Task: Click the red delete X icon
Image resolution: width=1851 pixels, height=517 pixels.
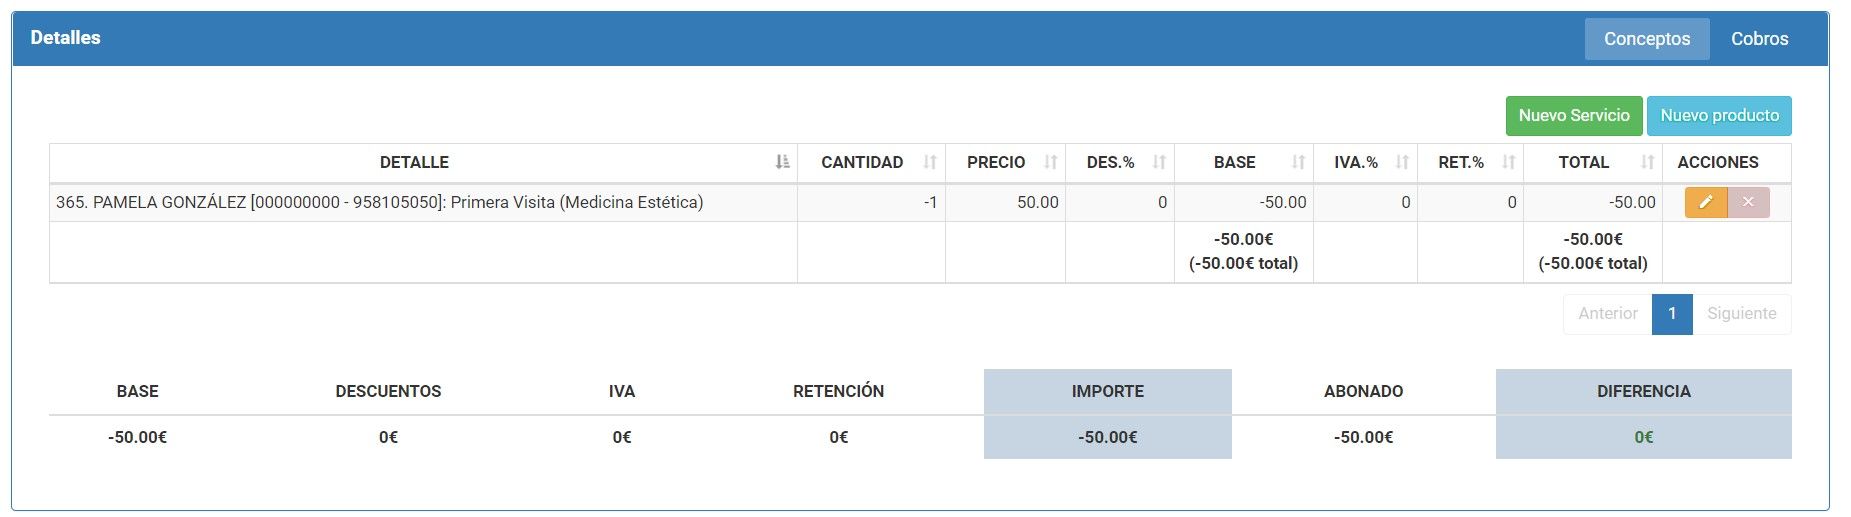Action: pos(1748,202)
